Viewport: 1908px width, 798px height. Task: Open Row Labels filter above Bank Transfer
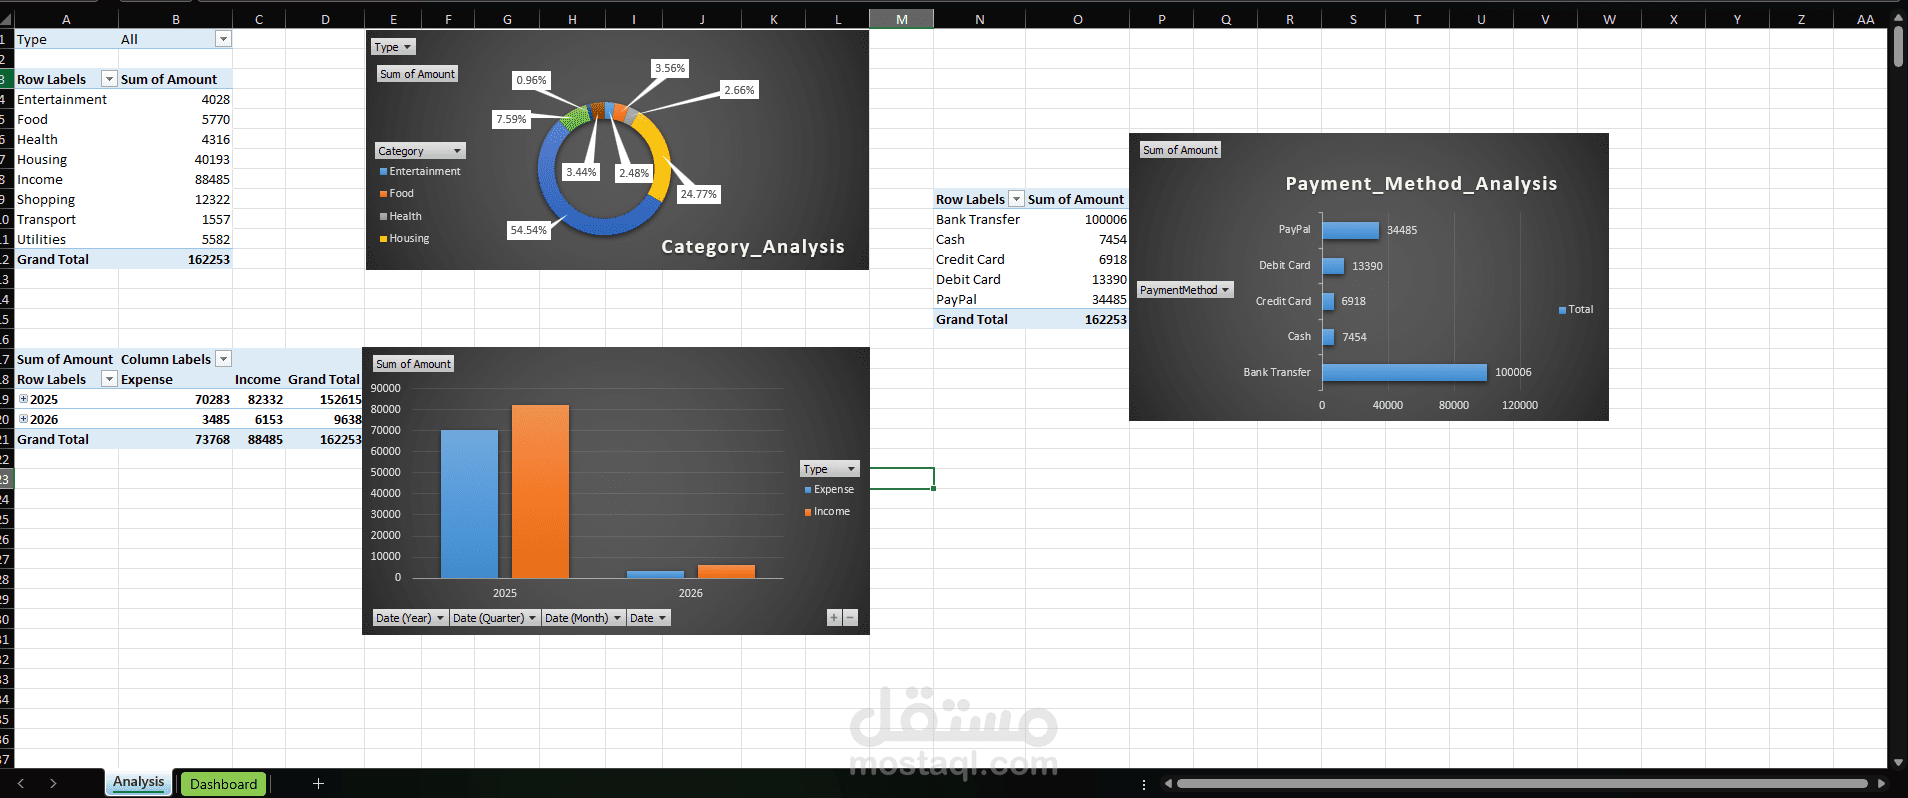click(x=1016, y=199)
